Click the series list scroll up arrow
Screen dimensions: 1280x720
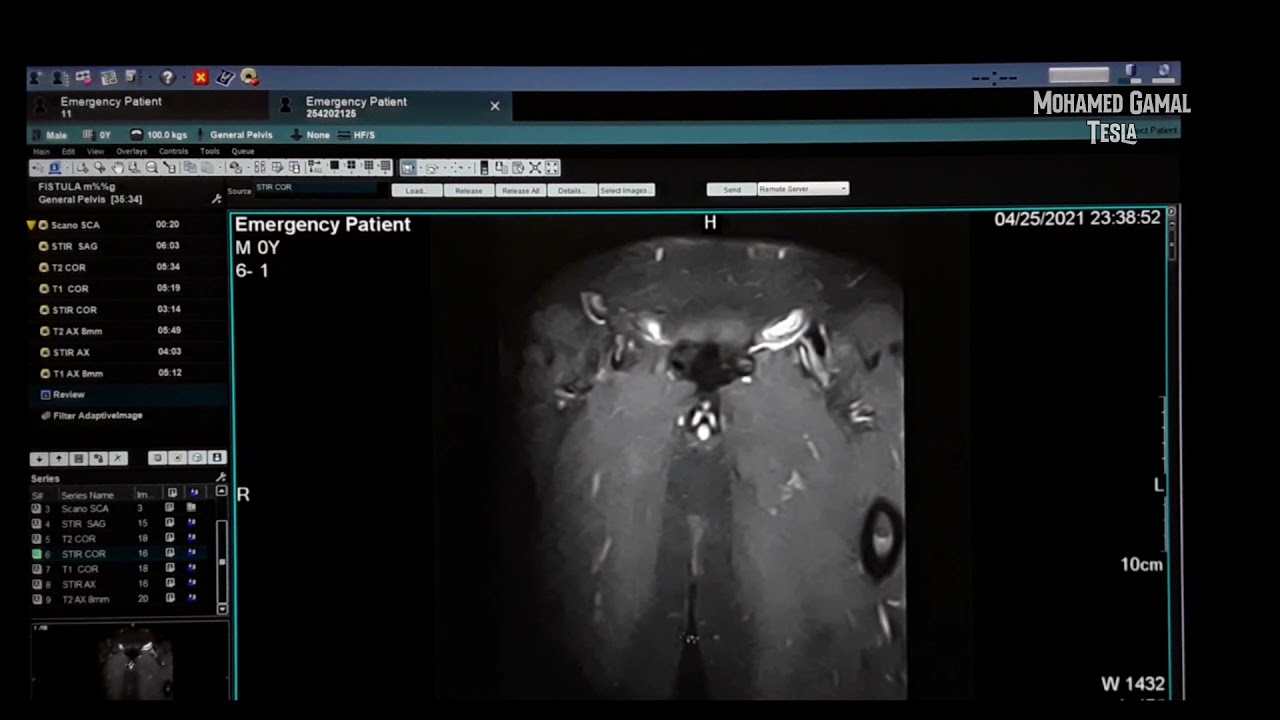[x=222, y=491]
